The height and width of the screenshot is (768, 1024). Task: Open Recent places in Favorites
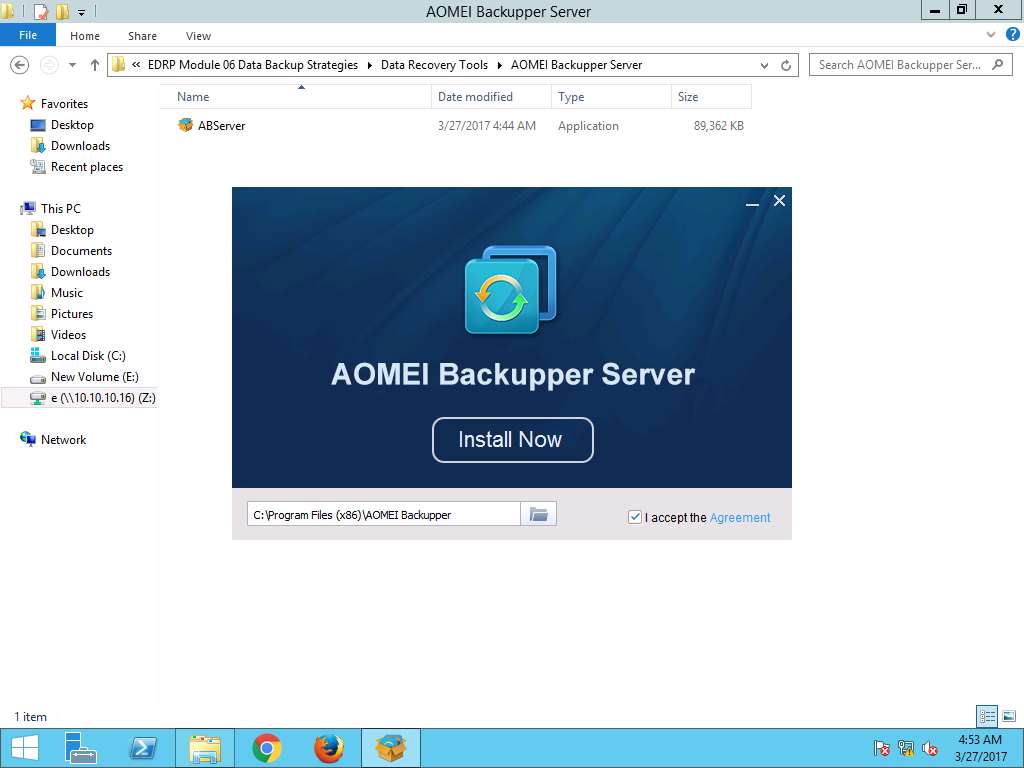86,167
